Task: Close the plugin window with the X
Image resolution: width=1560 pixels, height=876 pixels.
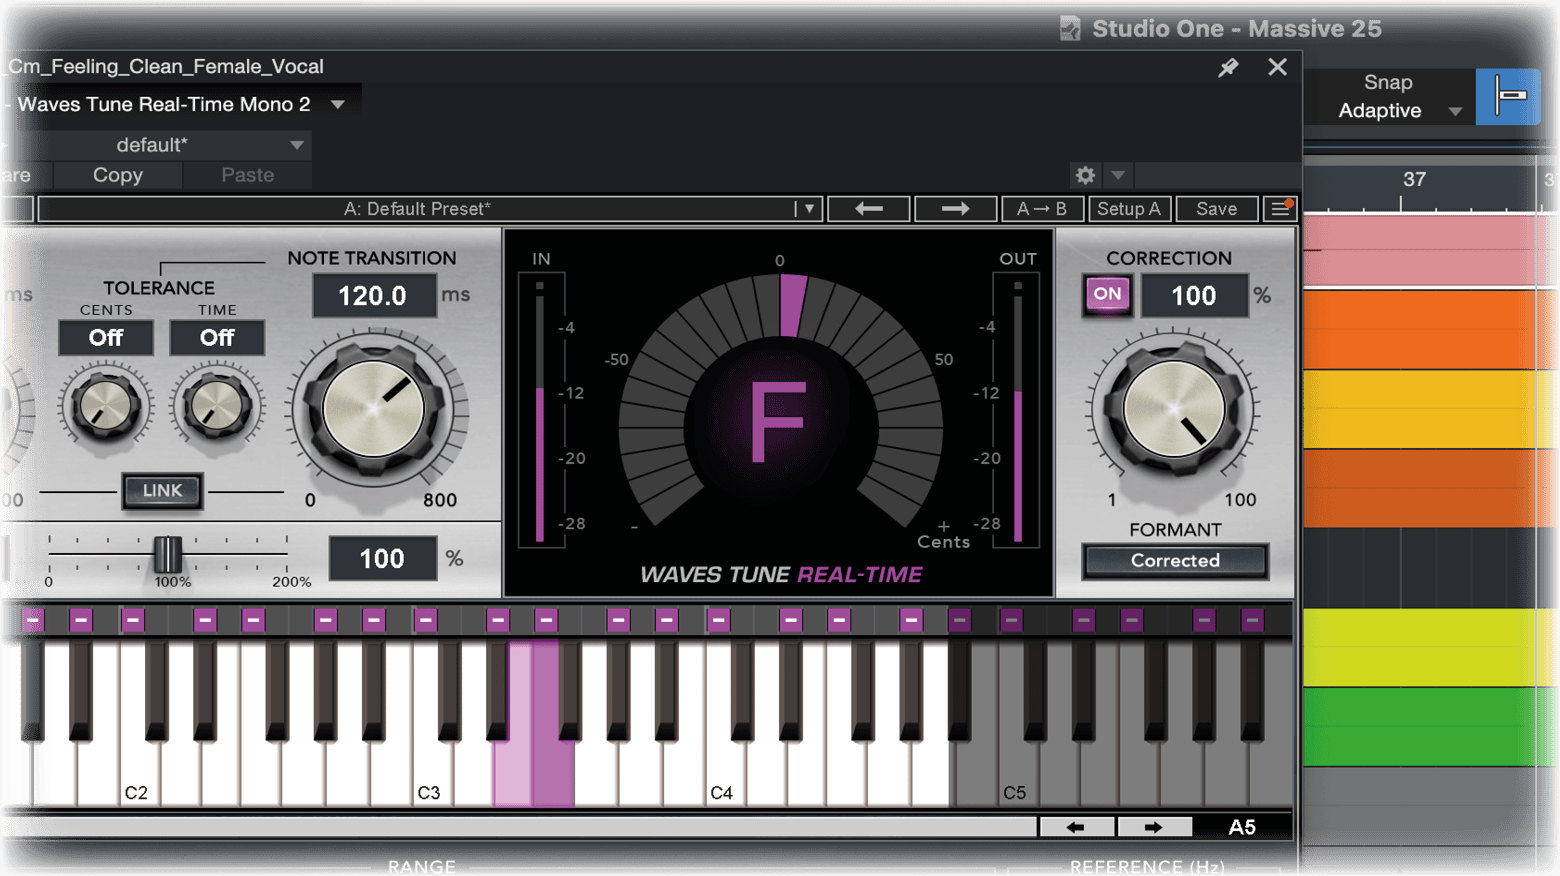Action: [x=1277, y=67]
